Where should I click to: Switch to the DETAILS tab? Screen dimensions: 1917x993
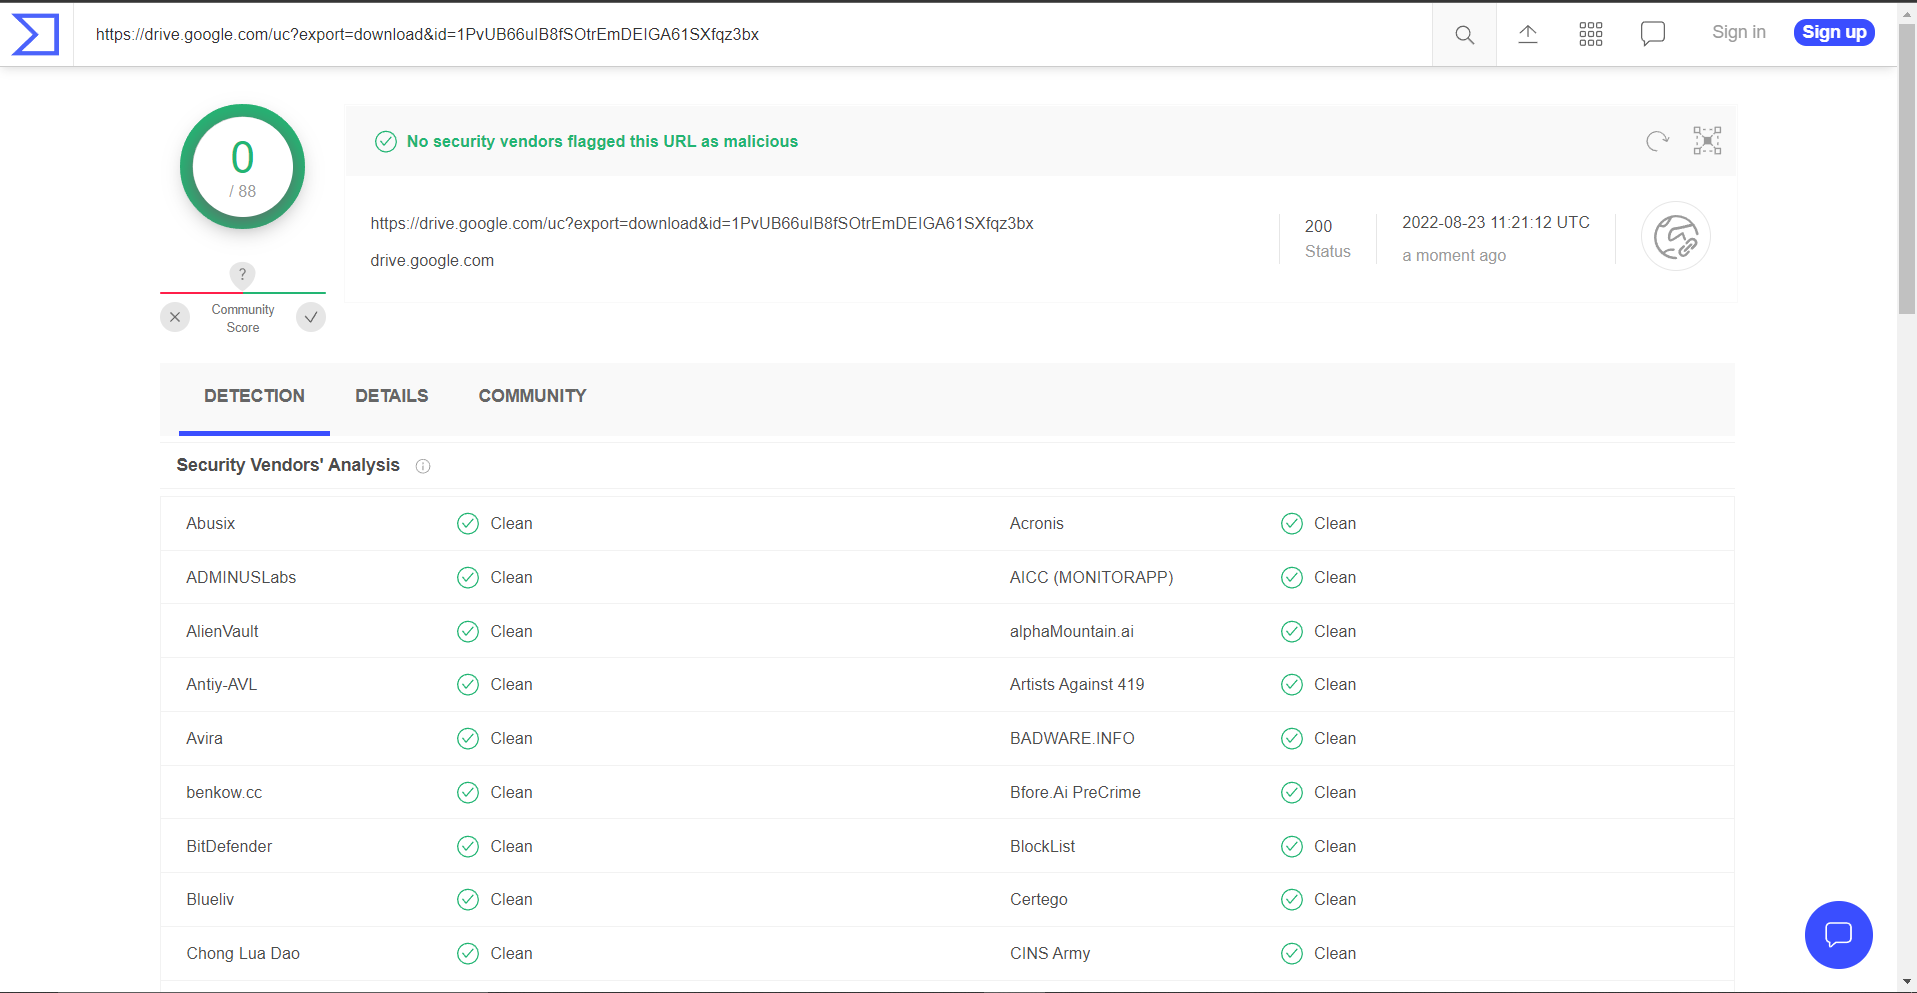392,397
